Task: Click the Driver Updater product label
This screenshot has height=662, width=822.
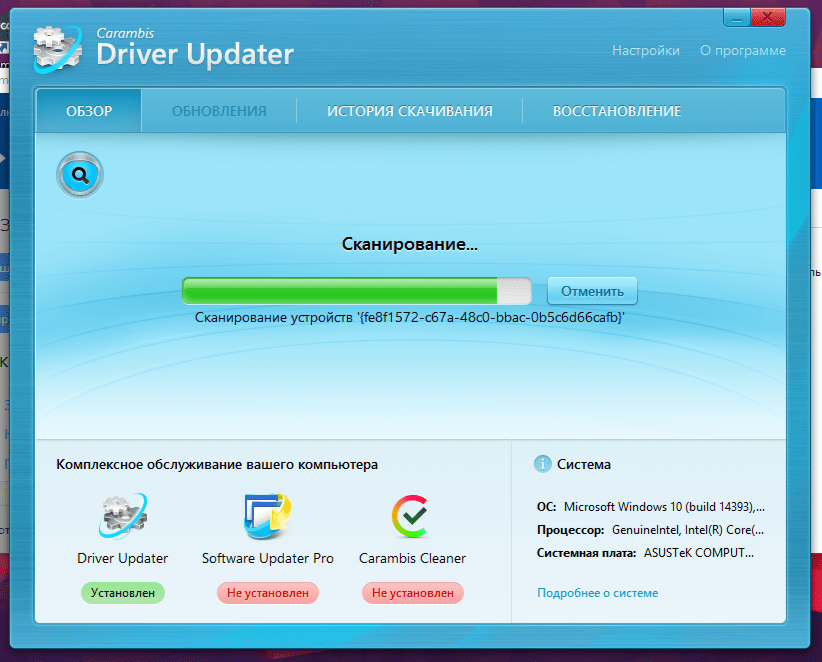Action: coord(123,558)
